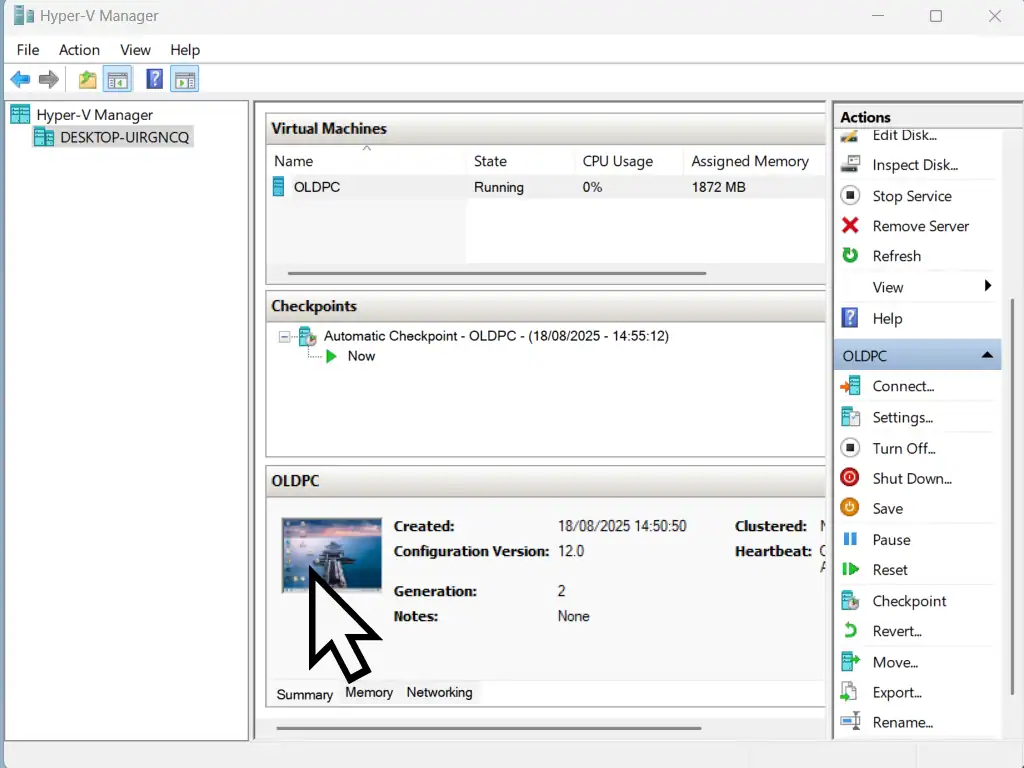Toggle the Show/Hide Action Pane toolbar button
The height and width of the screenshot is (768, 1024).
coord(184,79)
